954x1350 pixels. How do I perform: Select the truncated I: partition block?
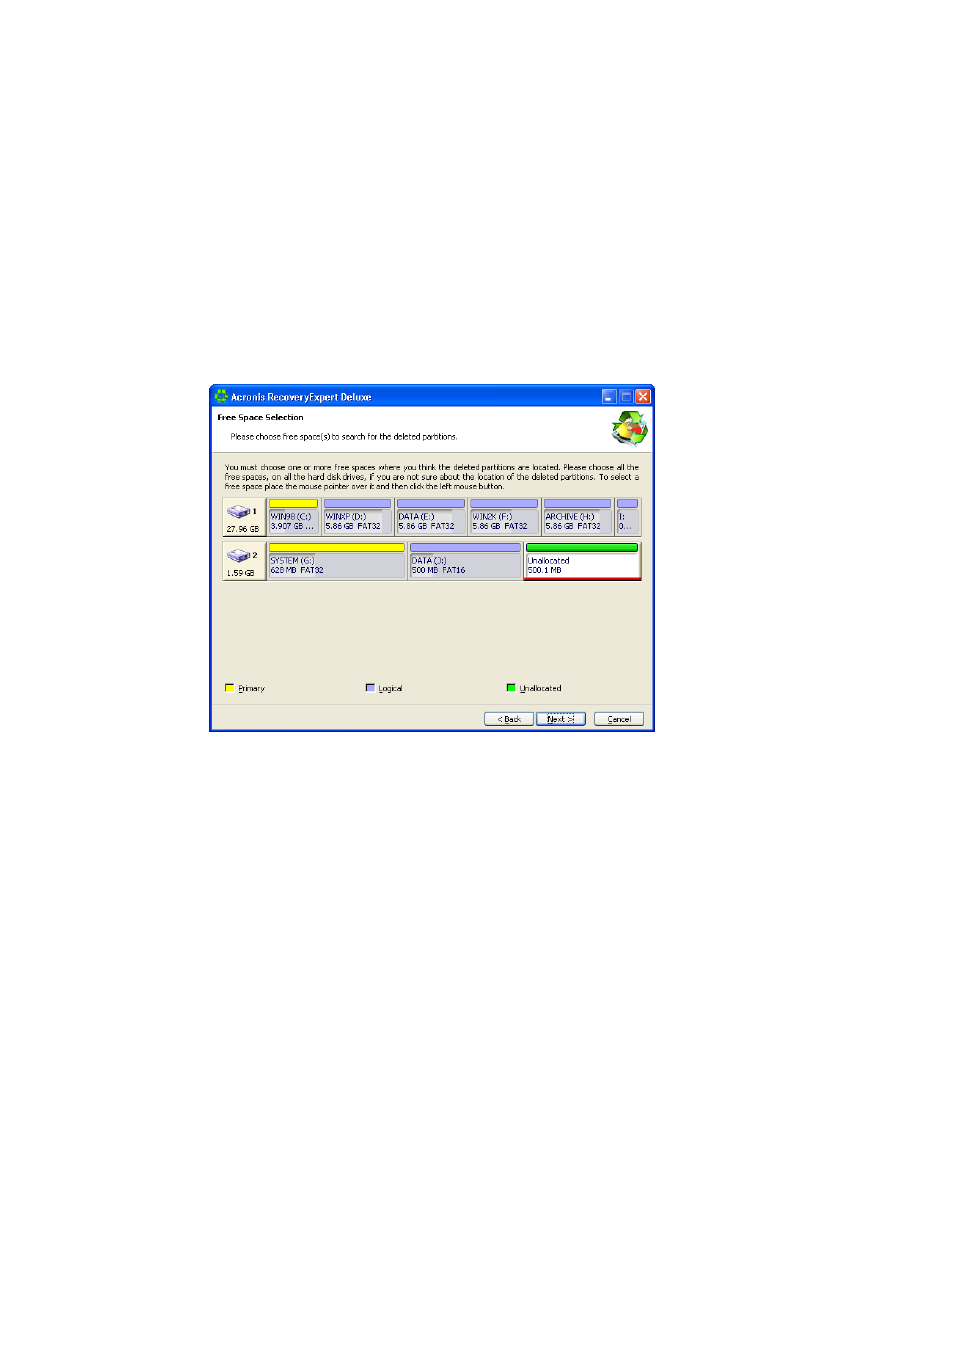click(x=627, y=517)
